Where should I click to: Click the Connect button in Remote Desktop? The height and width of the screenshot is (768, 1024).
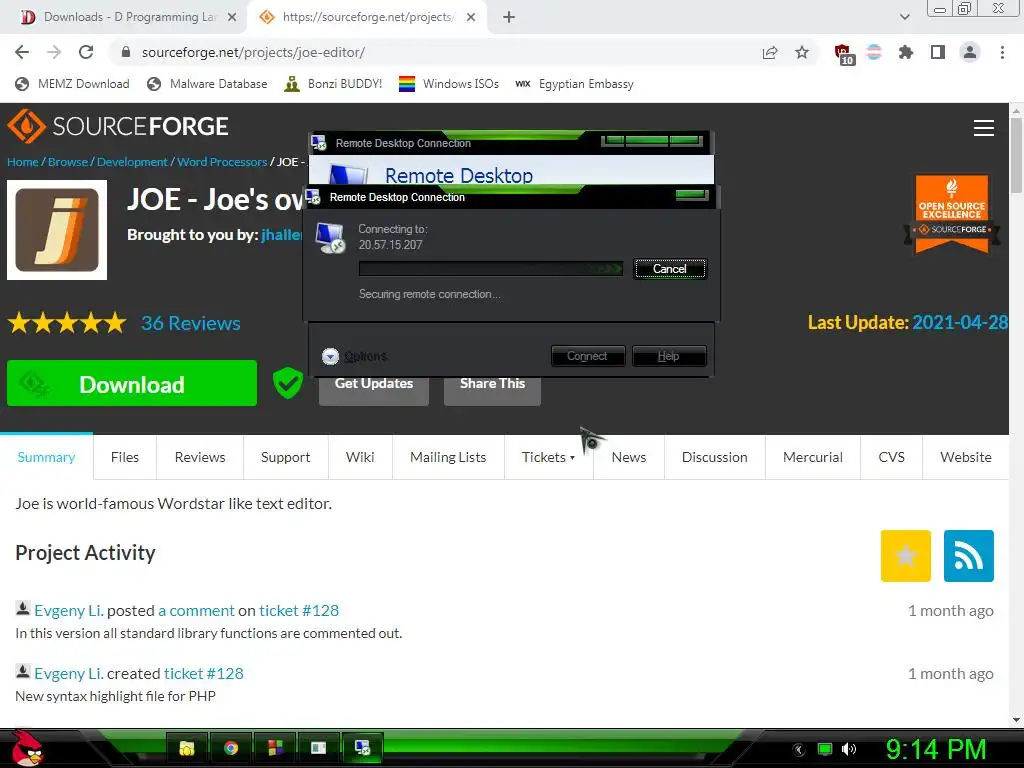pyautogui.click(x=587, y=356)
